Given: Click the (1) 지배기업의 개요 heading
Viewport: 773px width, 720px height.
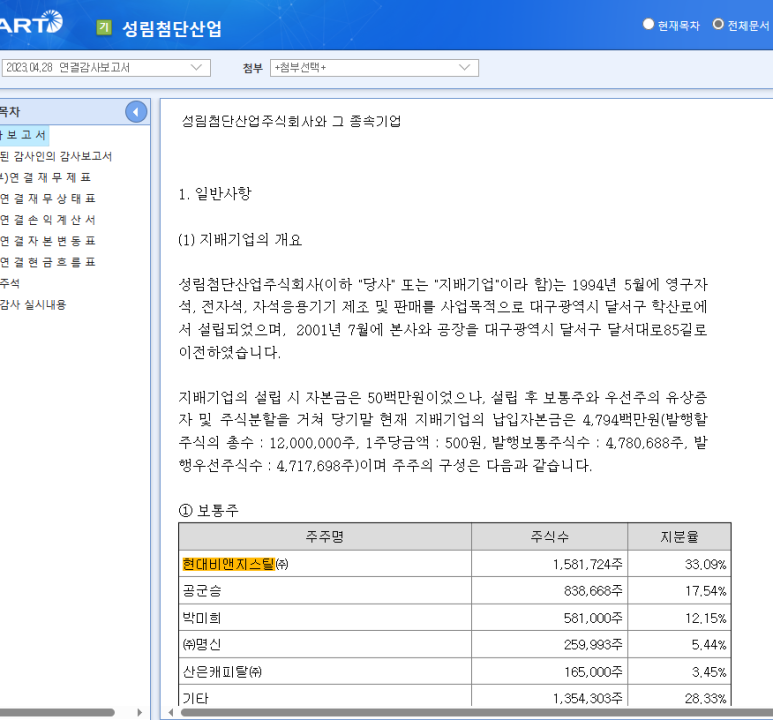Looking at the screenshot, I should 240,240.
